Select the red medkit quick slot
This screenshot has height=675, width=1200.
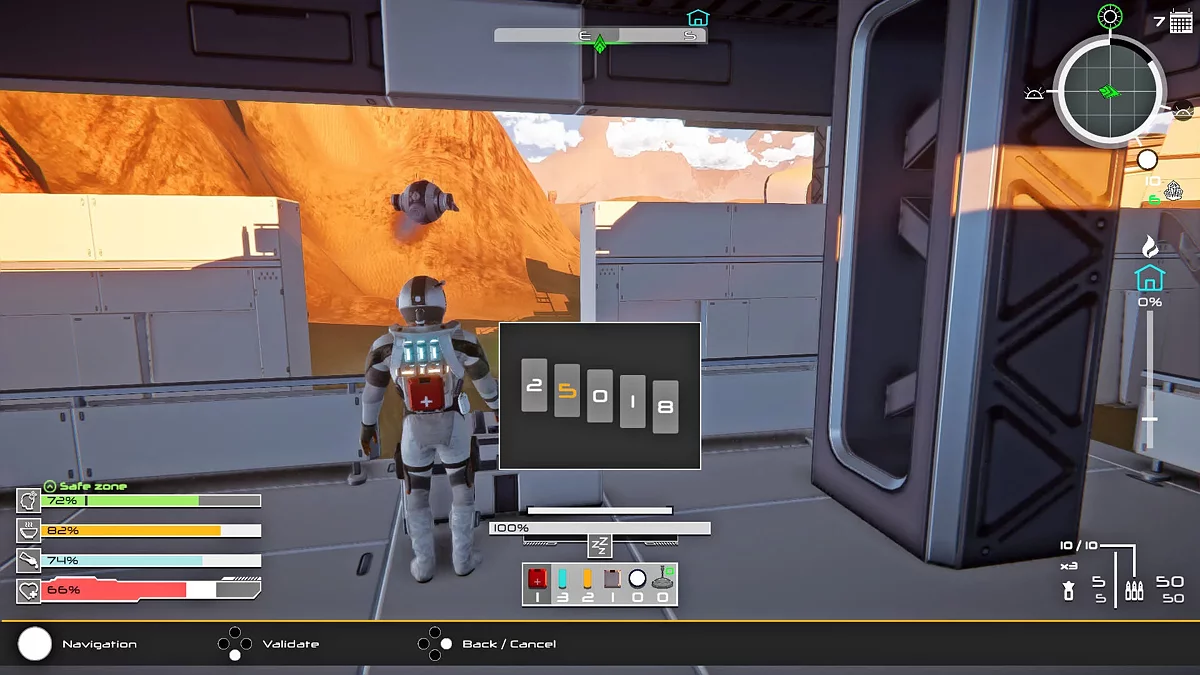(x=537, y=578)
